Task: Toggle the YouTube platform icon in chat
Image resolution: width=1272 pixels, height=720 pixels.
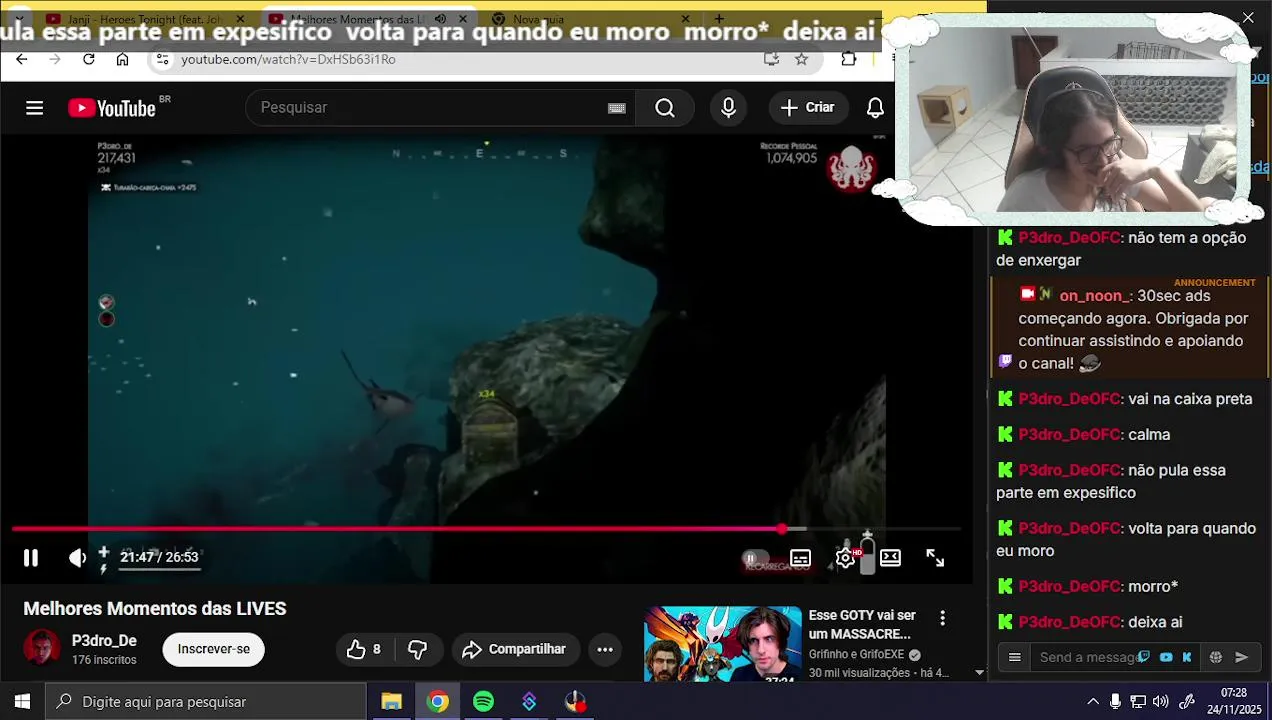Action: click(x=1166, y=657)
